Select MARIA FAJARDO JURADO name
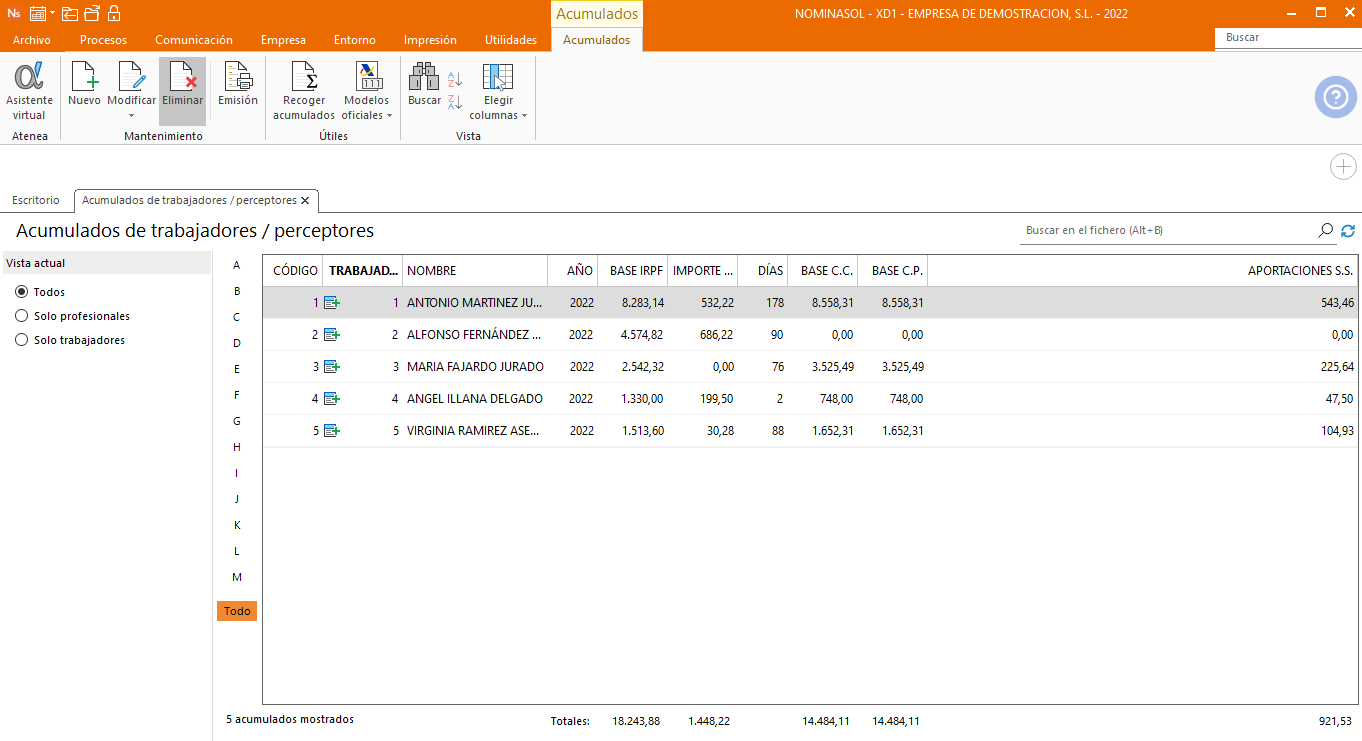 coord(475,366)
